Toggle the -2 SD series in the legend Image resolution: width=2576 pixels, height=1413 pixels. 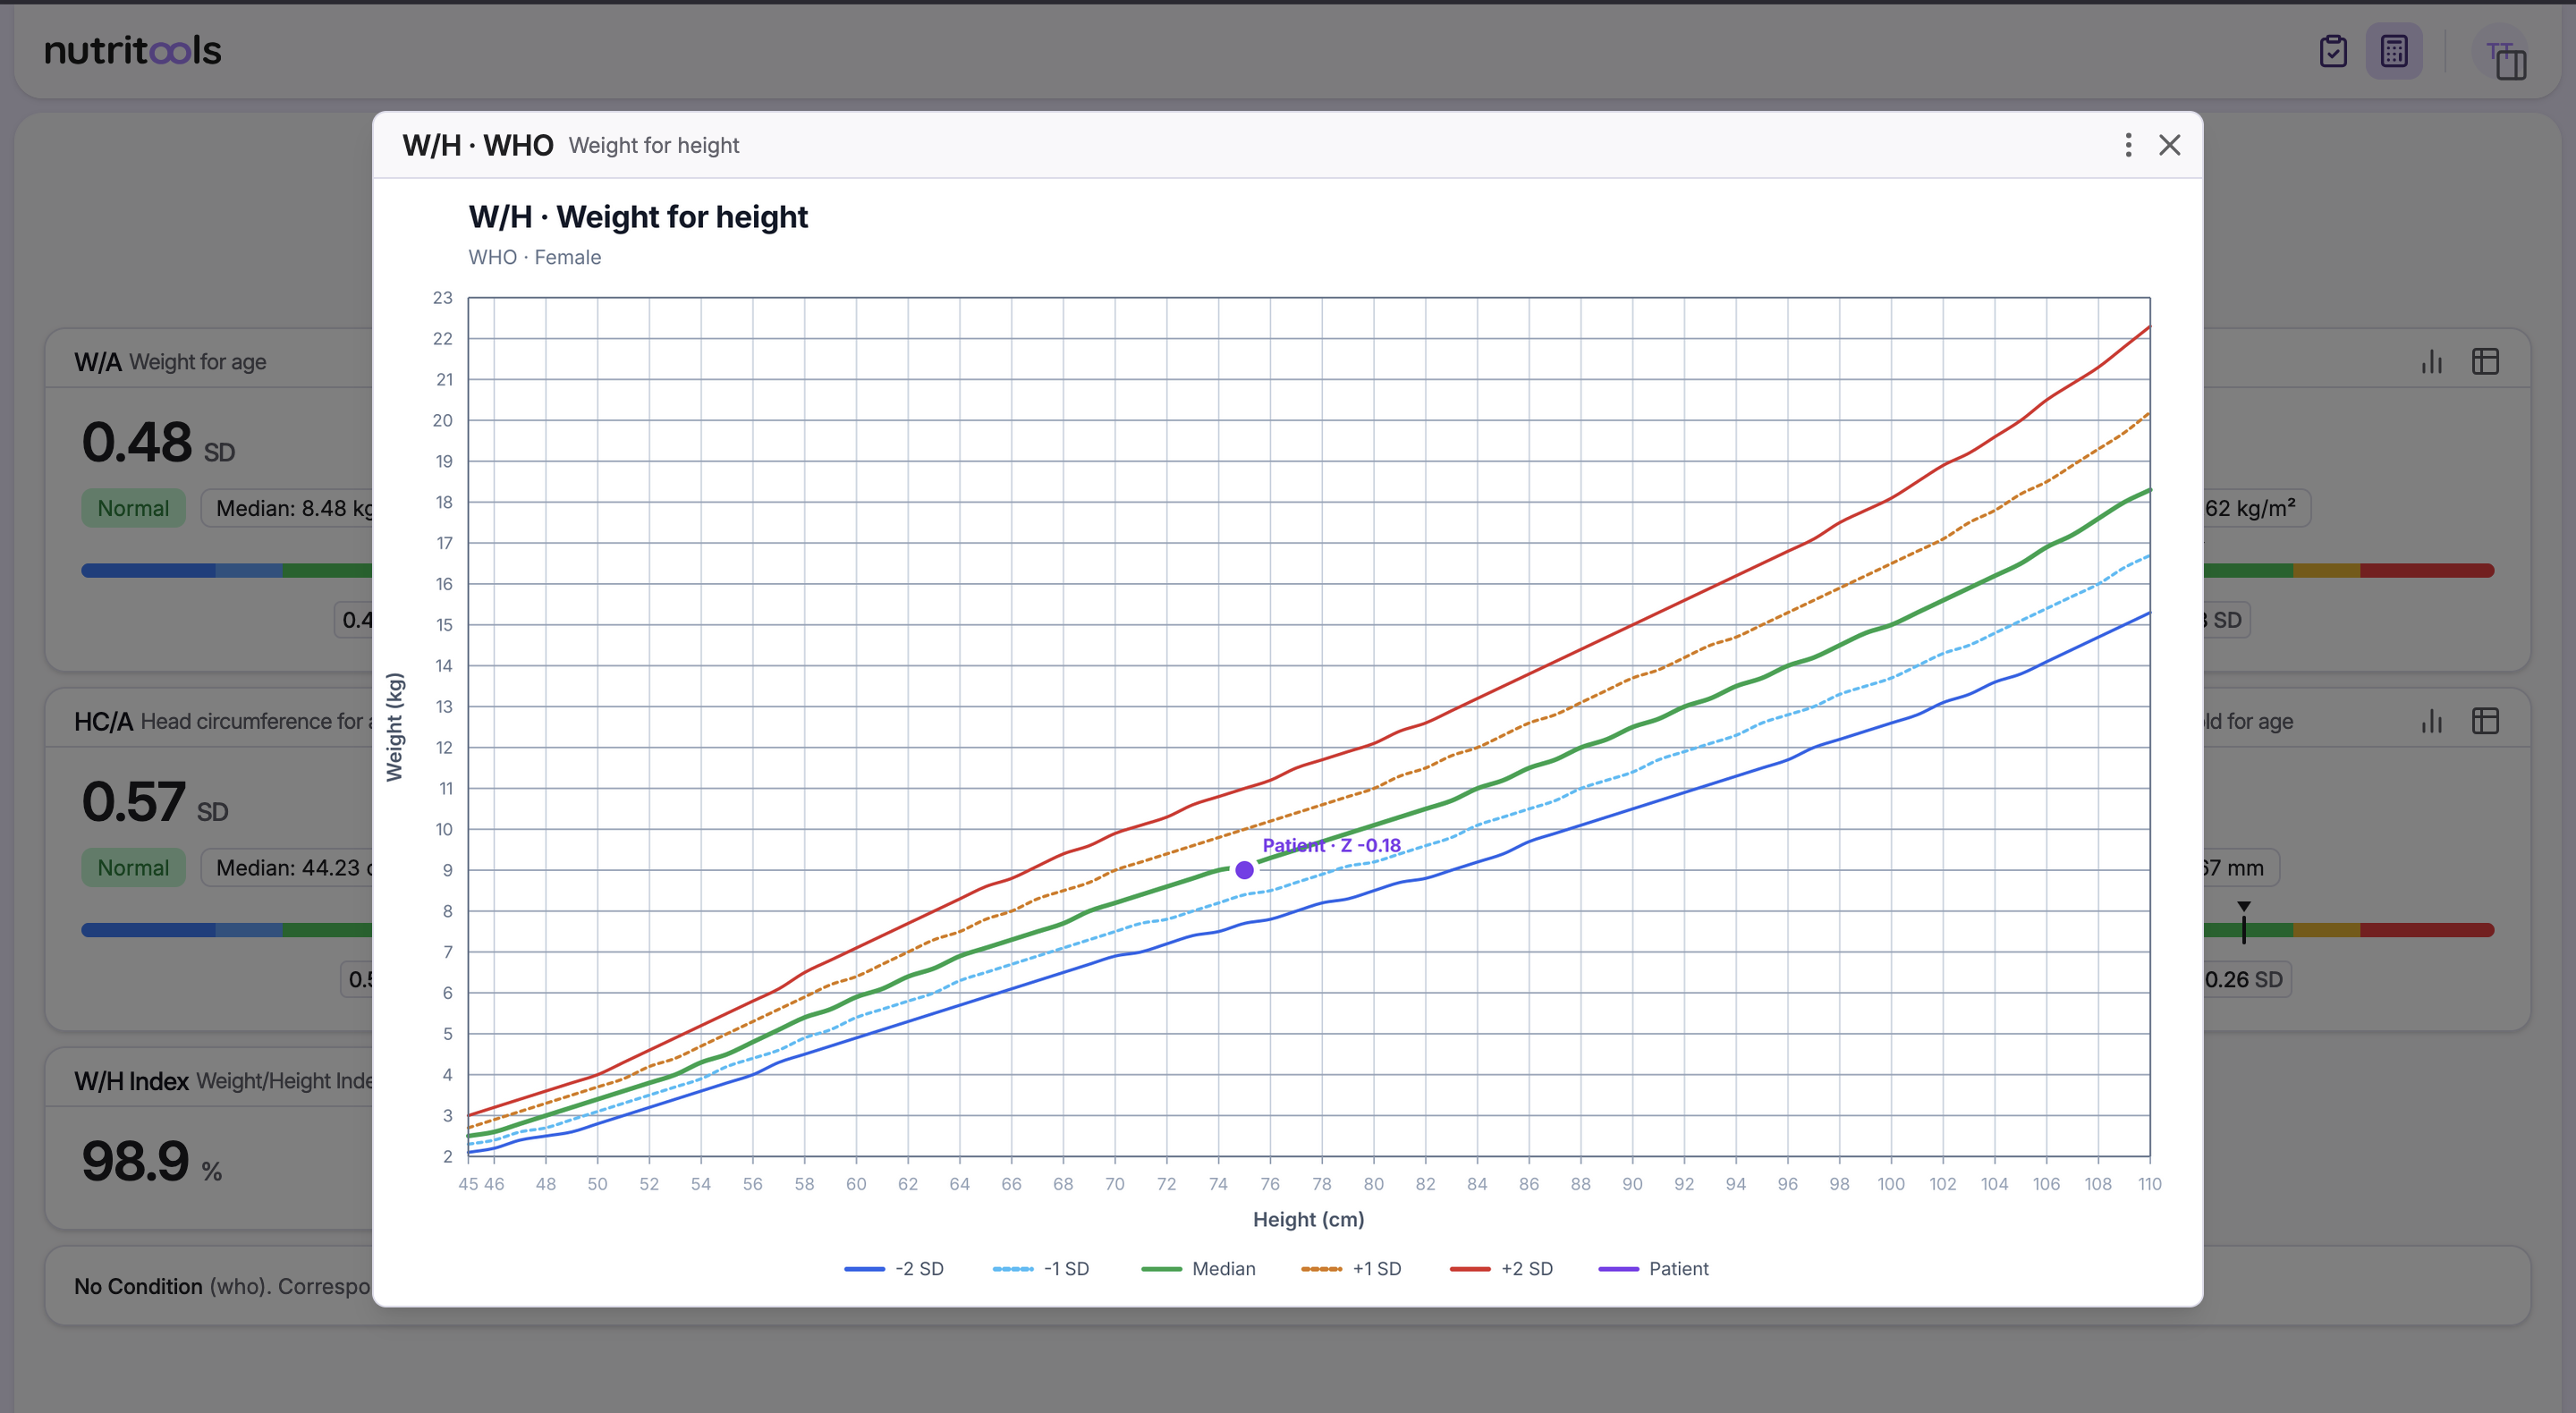pos(894,1269)
